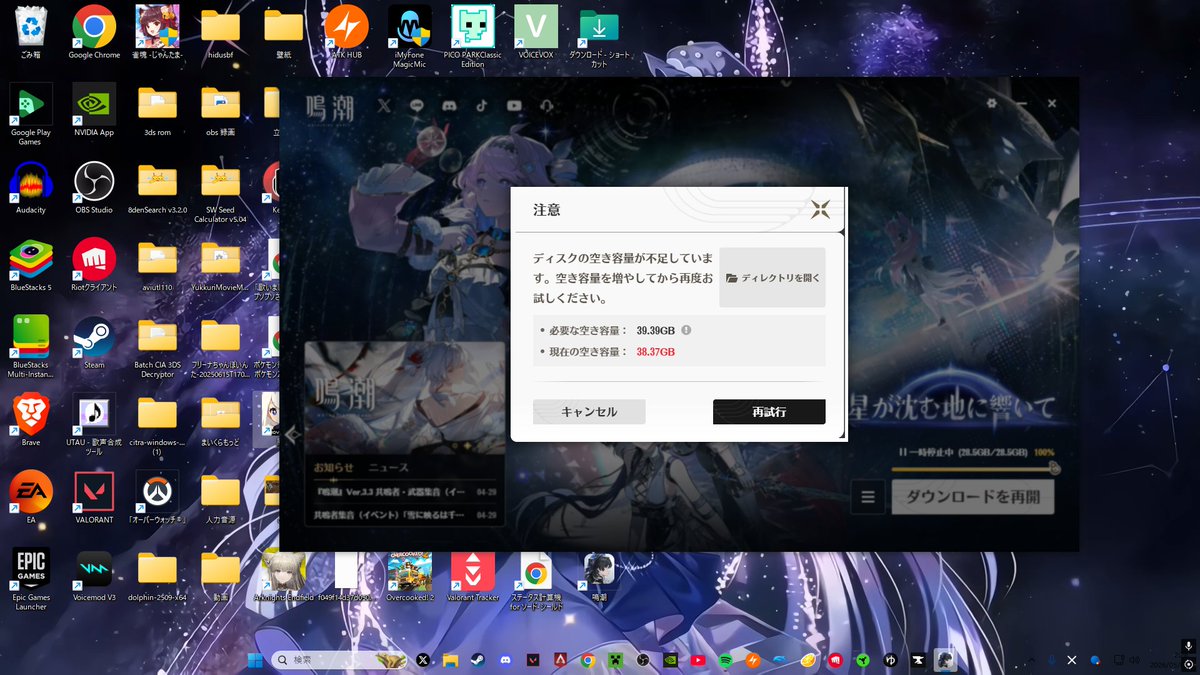The image size is (1200, 675).
Task: Select the オーバーウォッチ desktop shortcut
Action: click(x=157, y=497)
